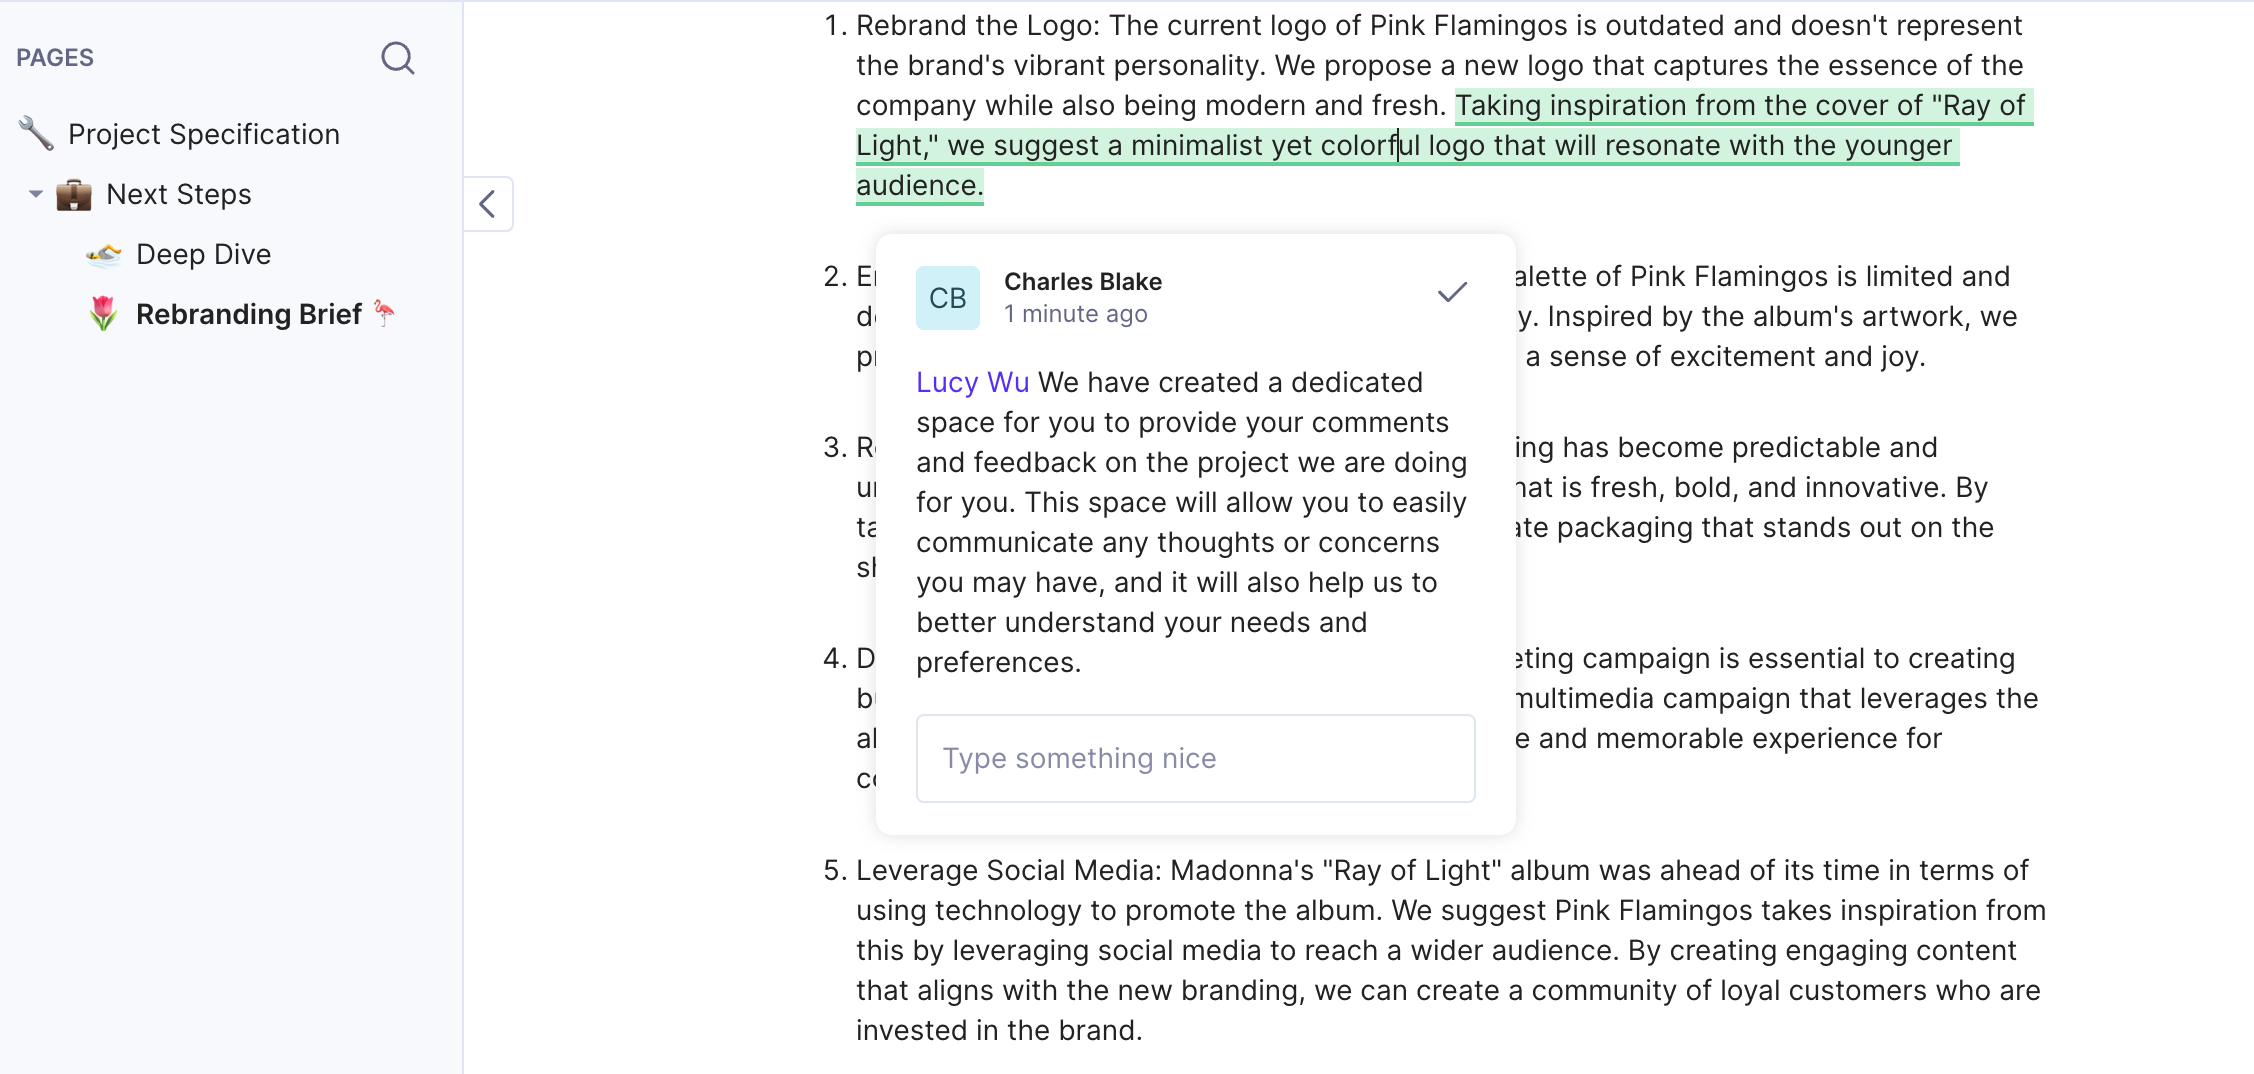Collapse the sidebar using the left chevron
Image resolution: width=2254 pixels, height=1074 pixels.
(x=488, y=204)
